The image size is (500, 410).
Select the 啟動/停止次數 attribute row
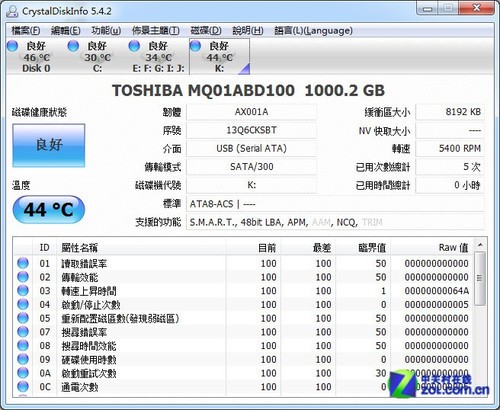pyautogui.click(x=244, y=304)
